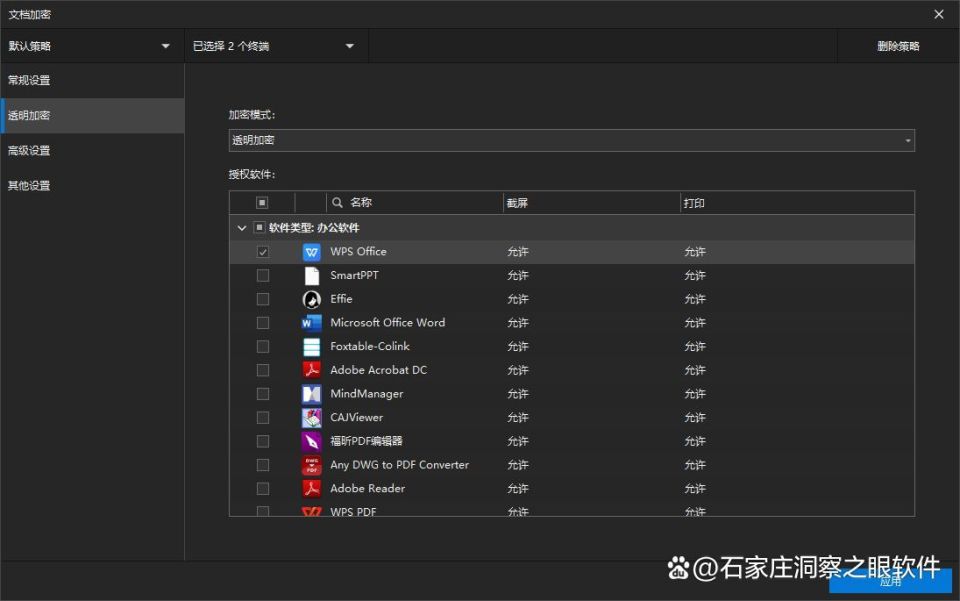Switch to the 其他设置 section
960x601 pixels.
92,185
